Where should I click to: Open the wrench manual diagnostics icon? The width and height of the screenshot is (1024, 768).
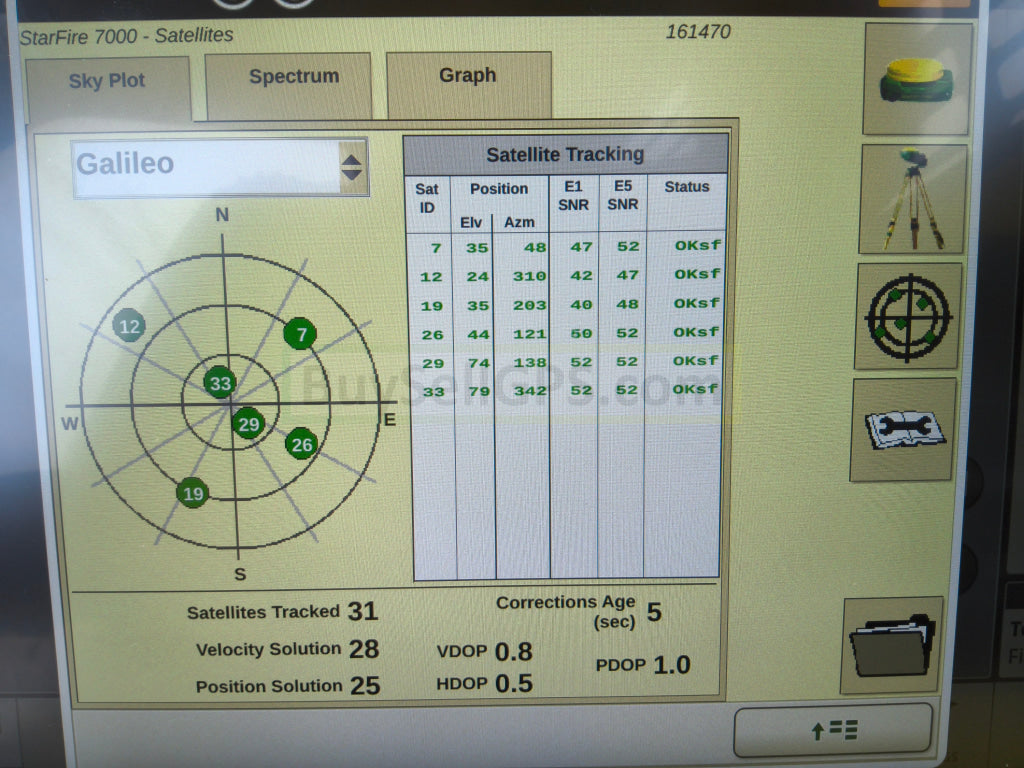click(x=903, y=430)
